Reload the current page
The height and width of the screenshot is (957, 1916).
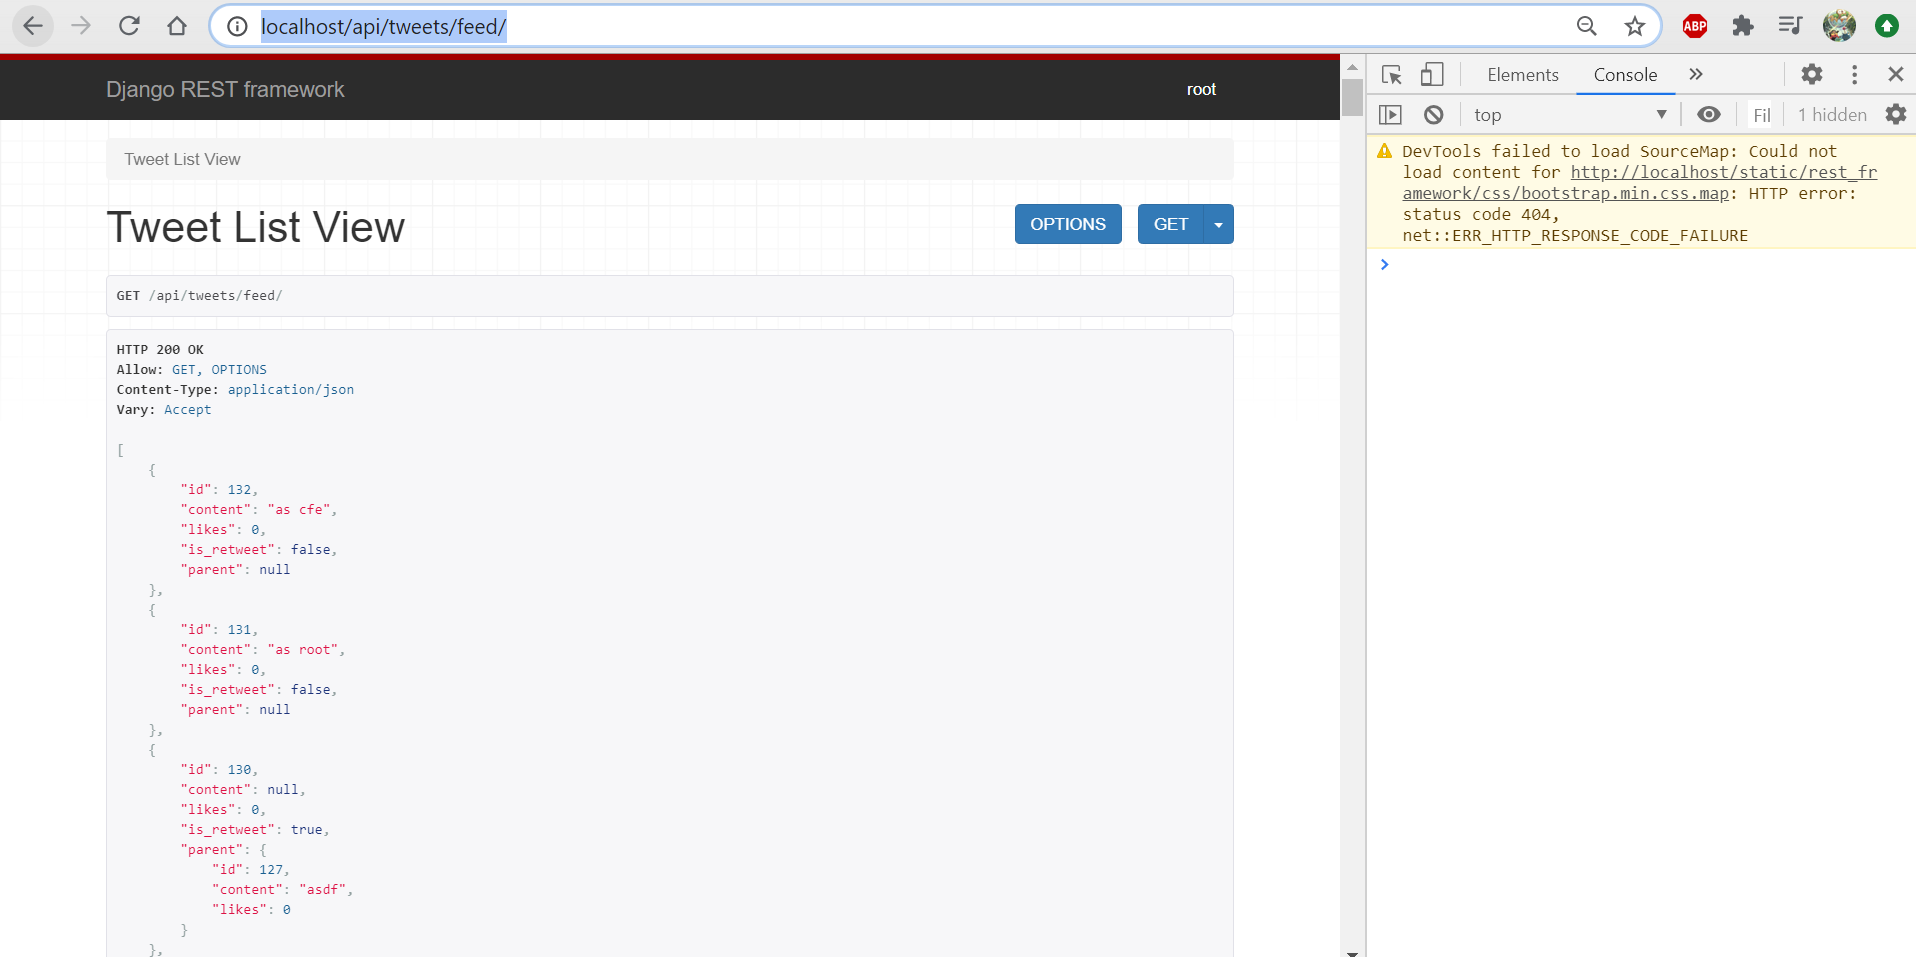pos(129,26)
